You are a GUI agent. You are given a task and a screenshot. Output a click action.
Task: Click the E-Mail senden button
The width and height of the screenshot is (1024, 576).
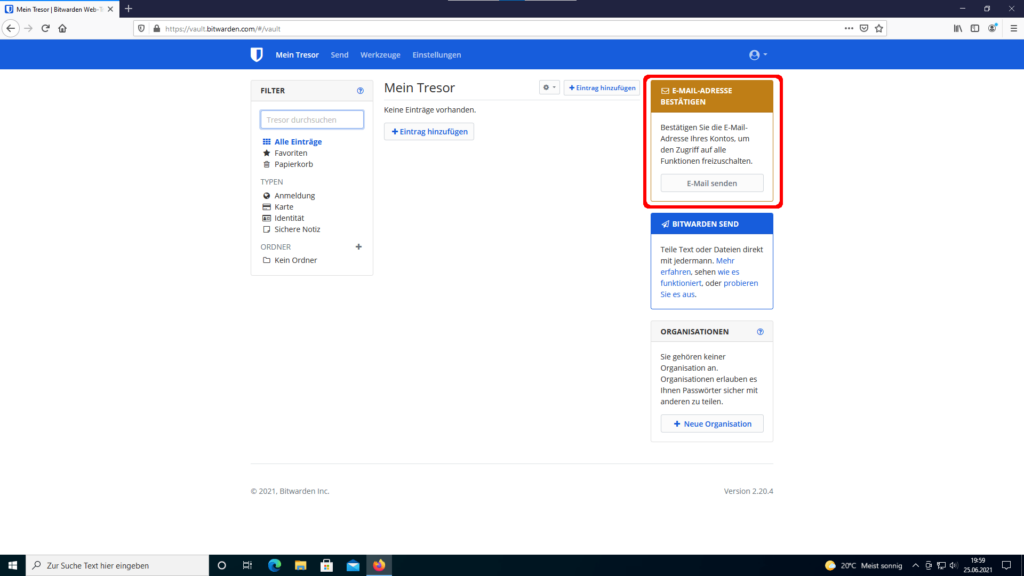click(x=712, y=184)
